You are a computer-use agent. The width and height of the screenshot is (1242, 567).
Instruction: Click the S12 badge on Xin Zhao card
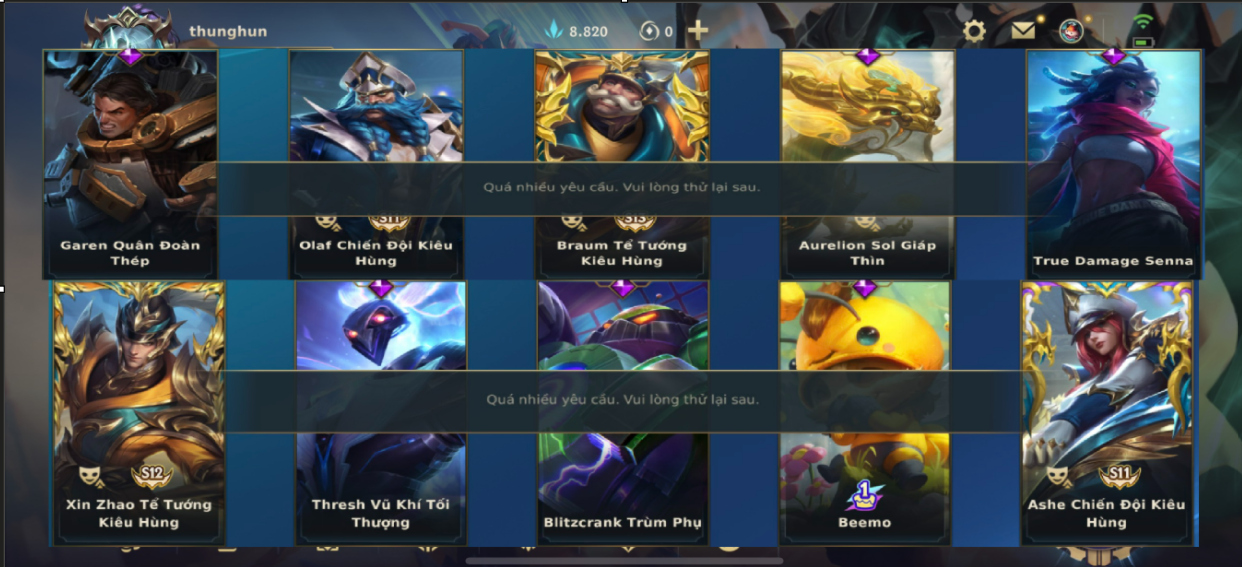151,475
